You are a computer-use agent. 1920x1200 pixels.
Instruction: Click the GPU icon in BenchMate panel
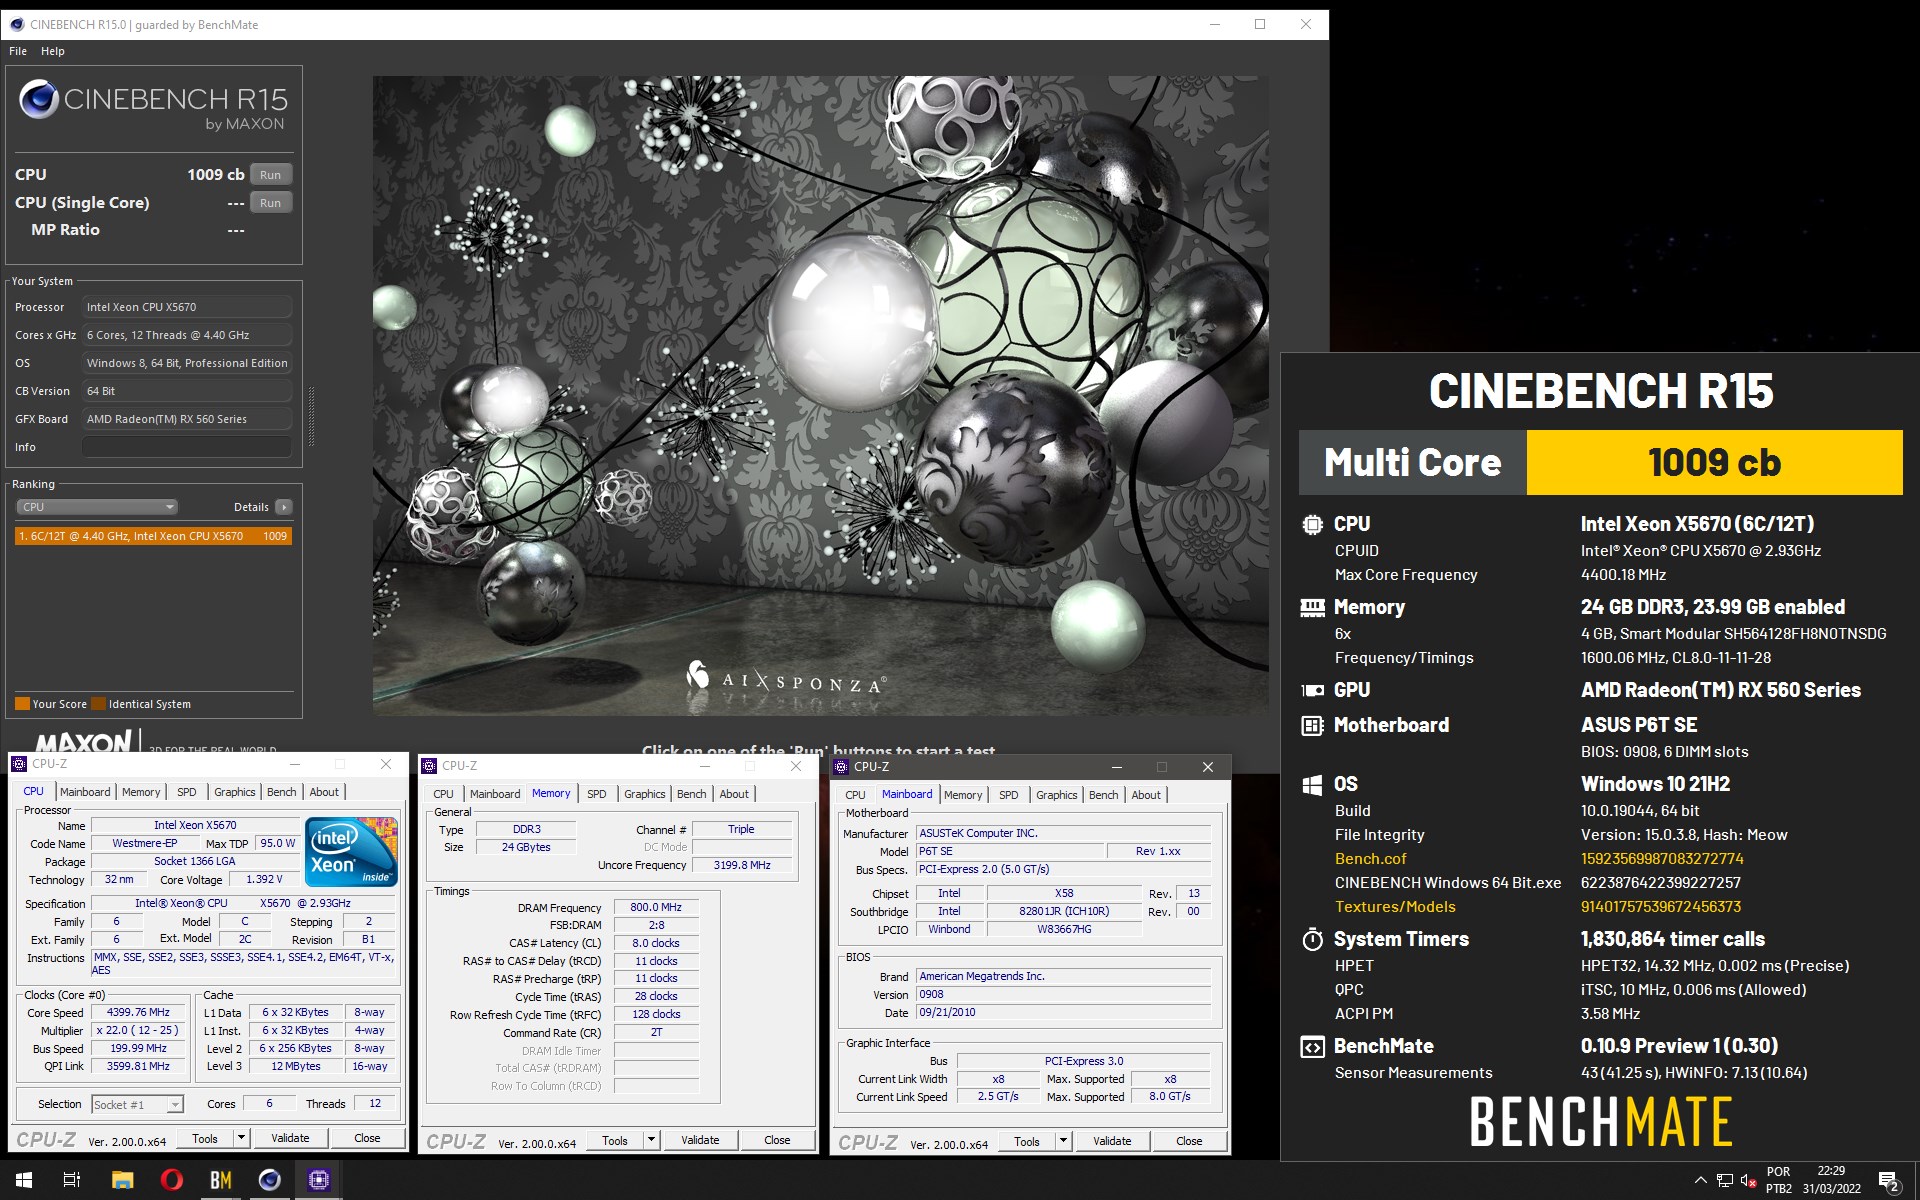1312,690
